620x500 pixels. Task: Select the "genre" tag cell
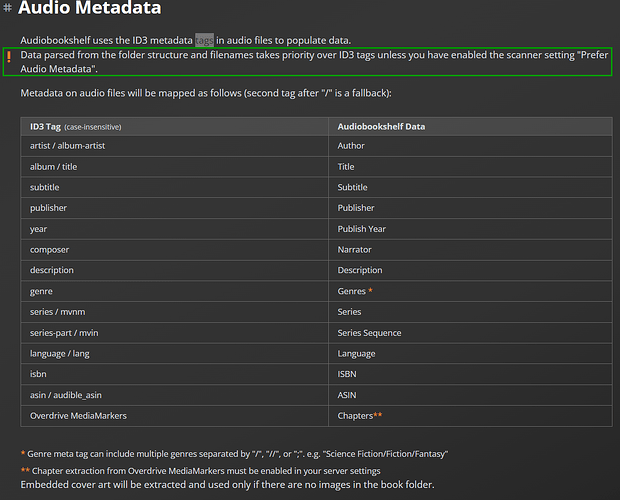point(174,291)
